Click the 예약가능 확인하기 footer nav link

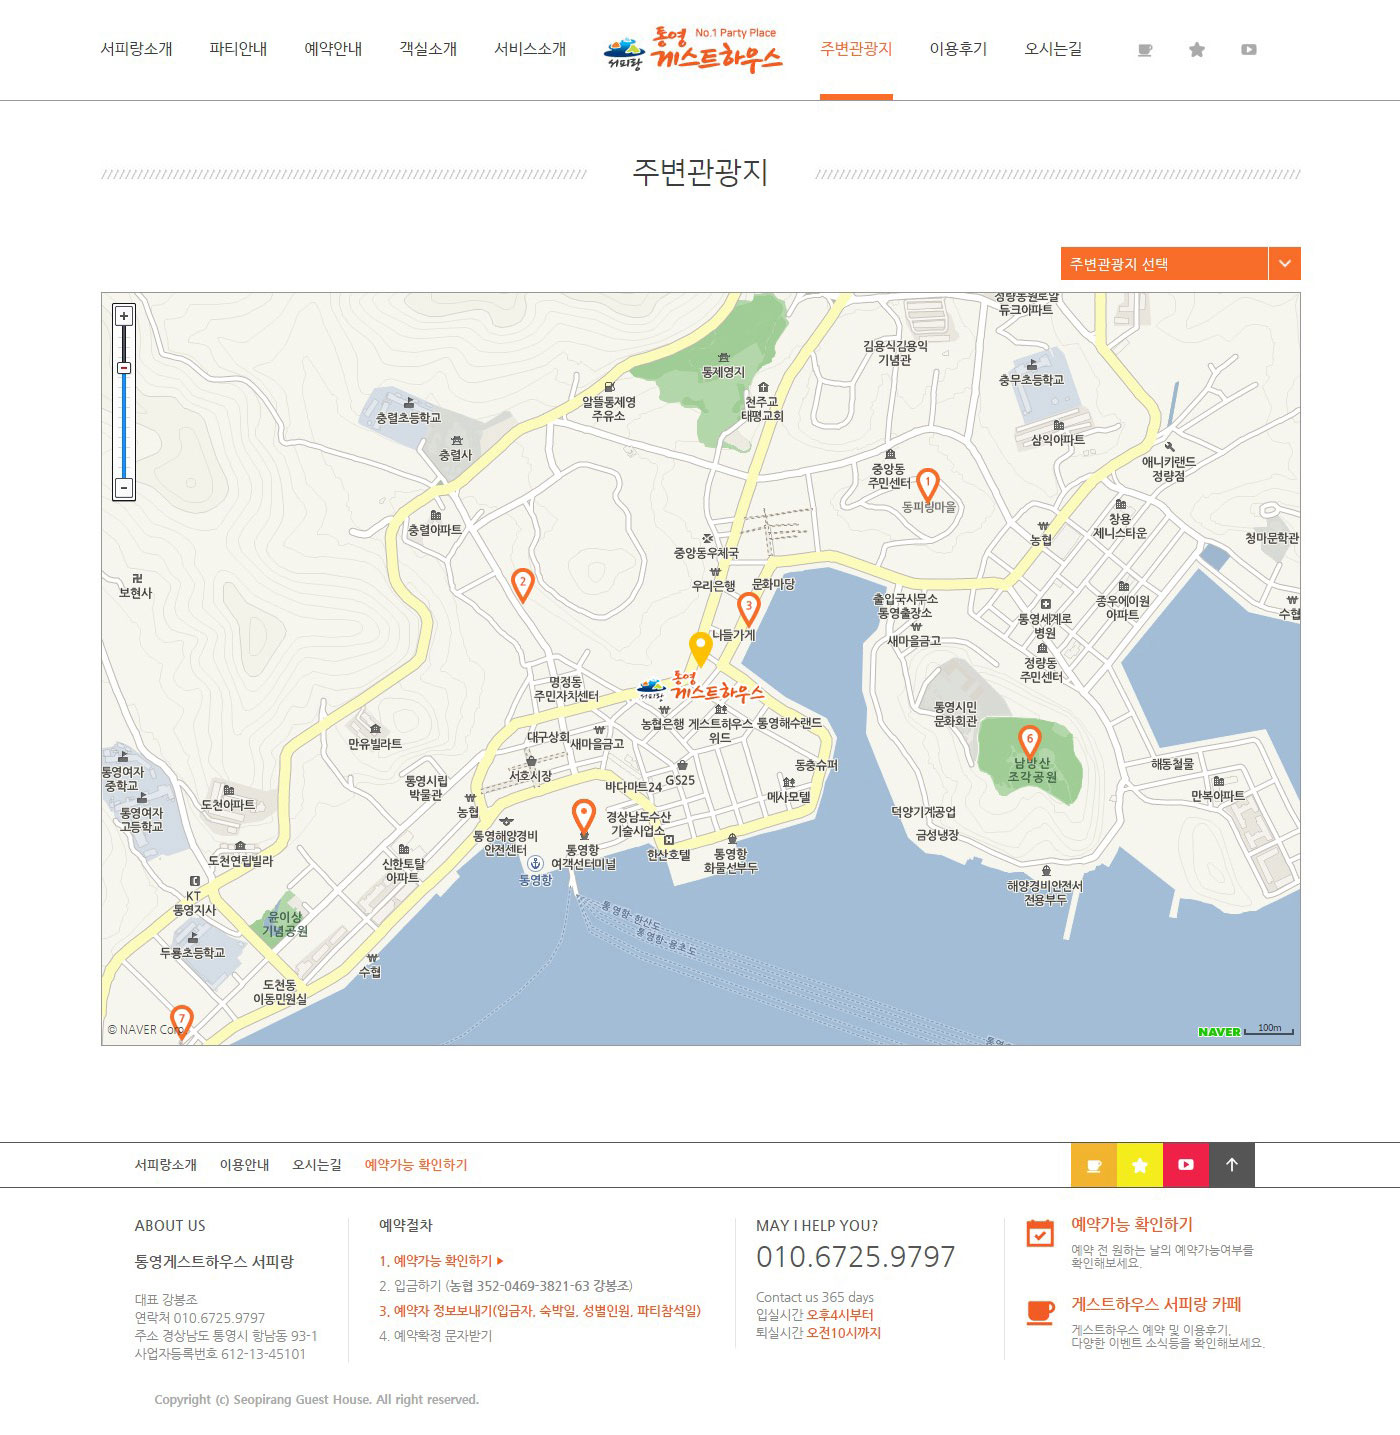tap(416, 1165)
